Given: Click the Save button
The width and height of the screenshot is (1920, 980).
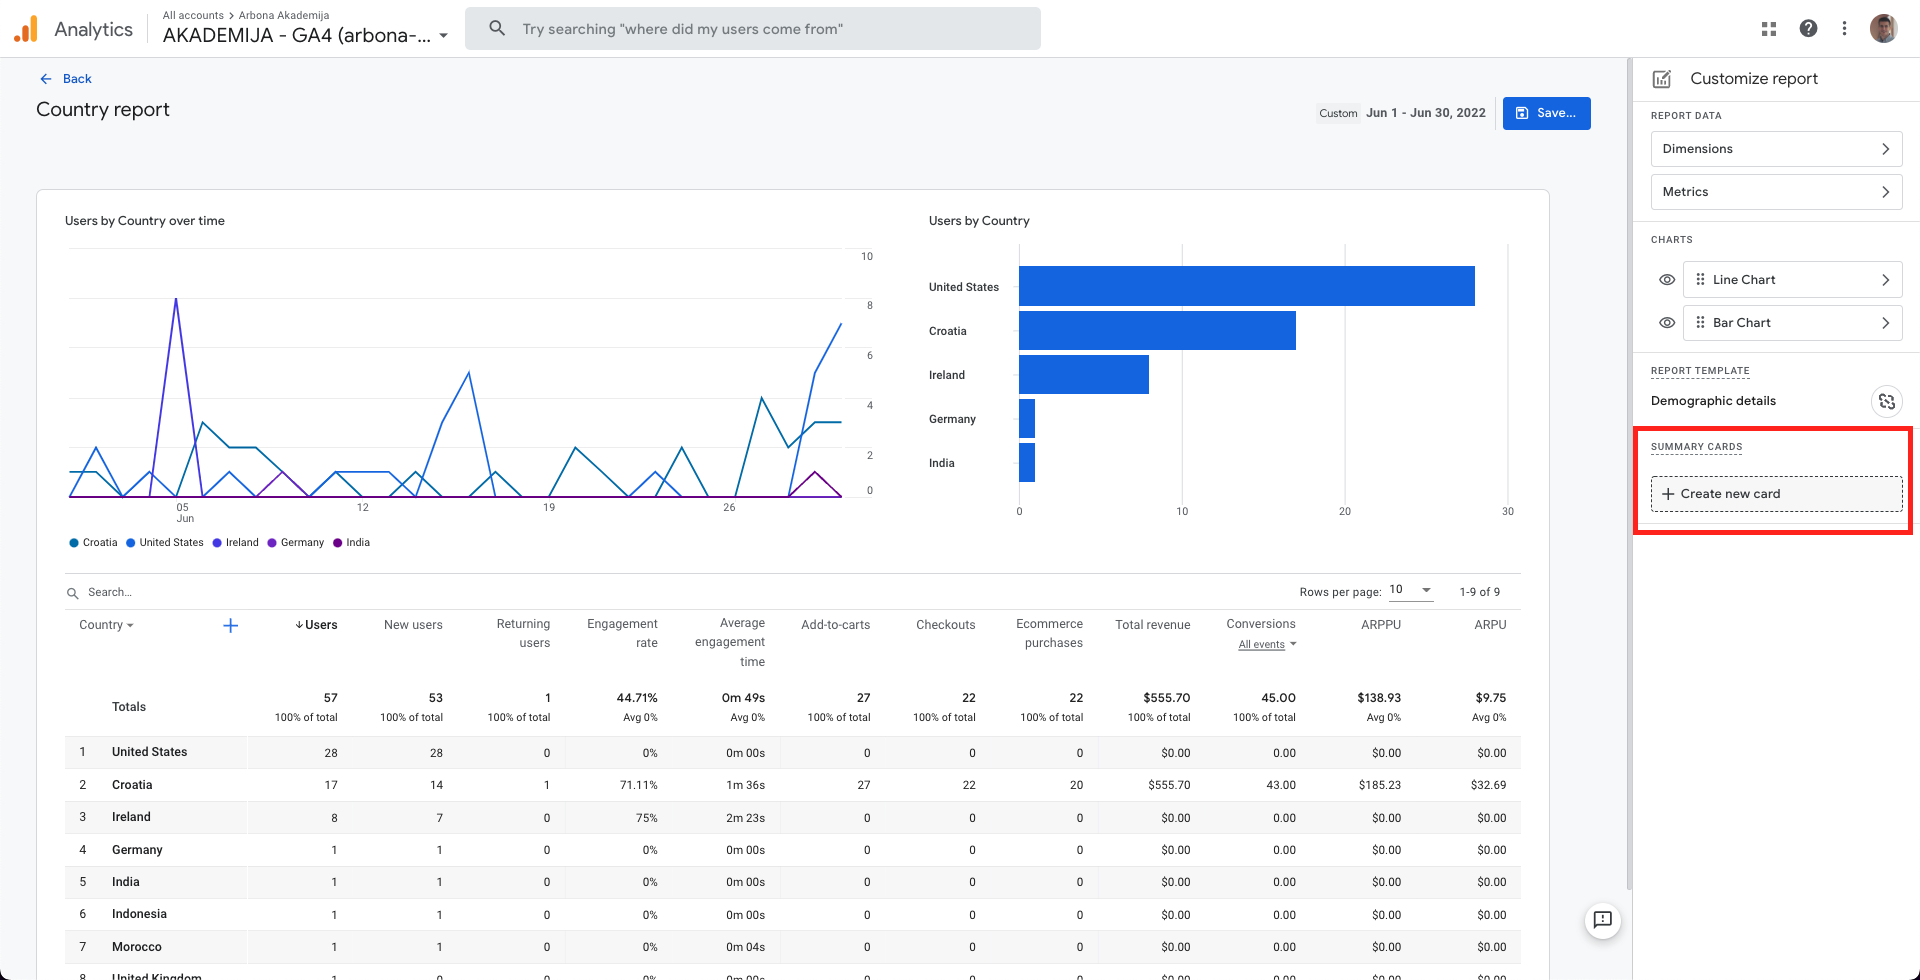Looking at the screenshot, I should point(1546,113).
